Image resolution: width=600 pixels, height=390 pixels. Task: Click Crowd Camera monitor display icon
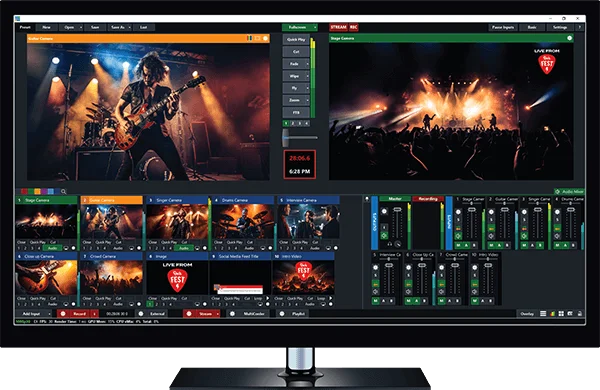click(131, 304)
